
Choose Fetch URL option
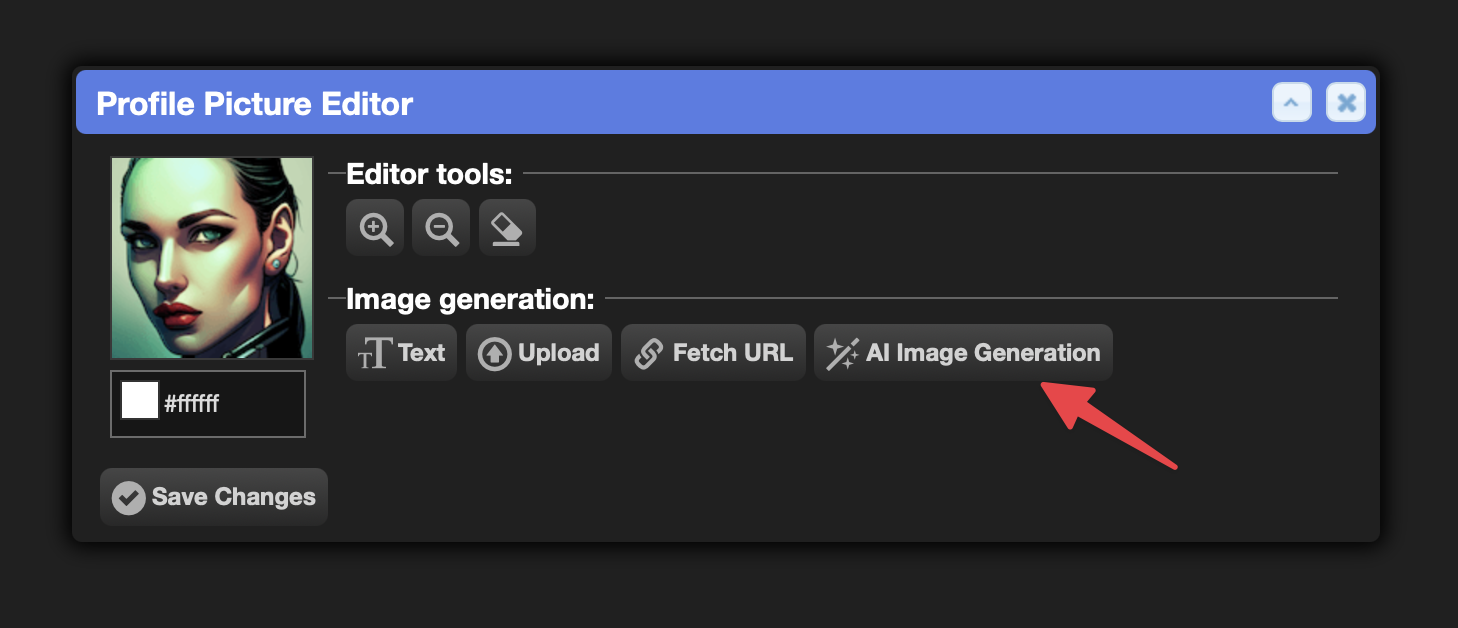(x=713, y=352)
